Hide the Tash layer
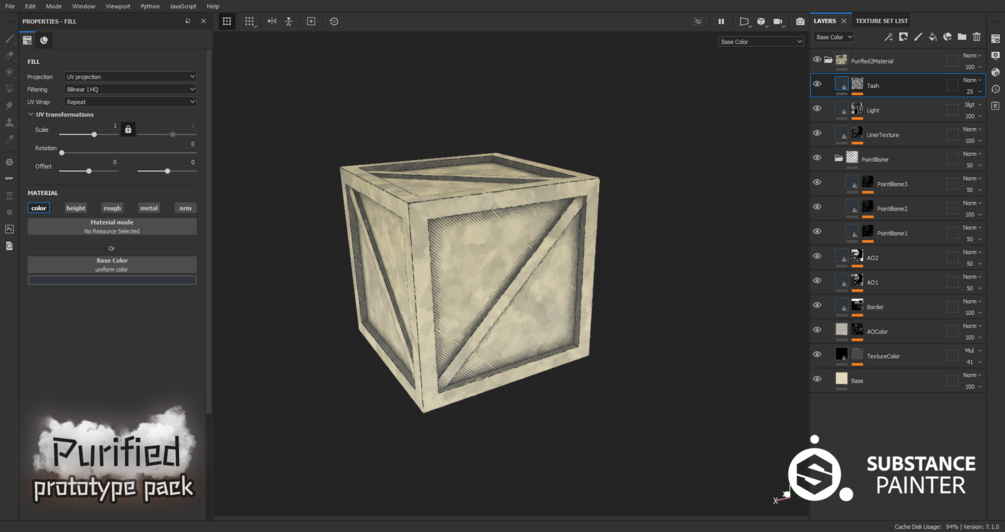The image size is (1005, 532). (x=817, y=84)
